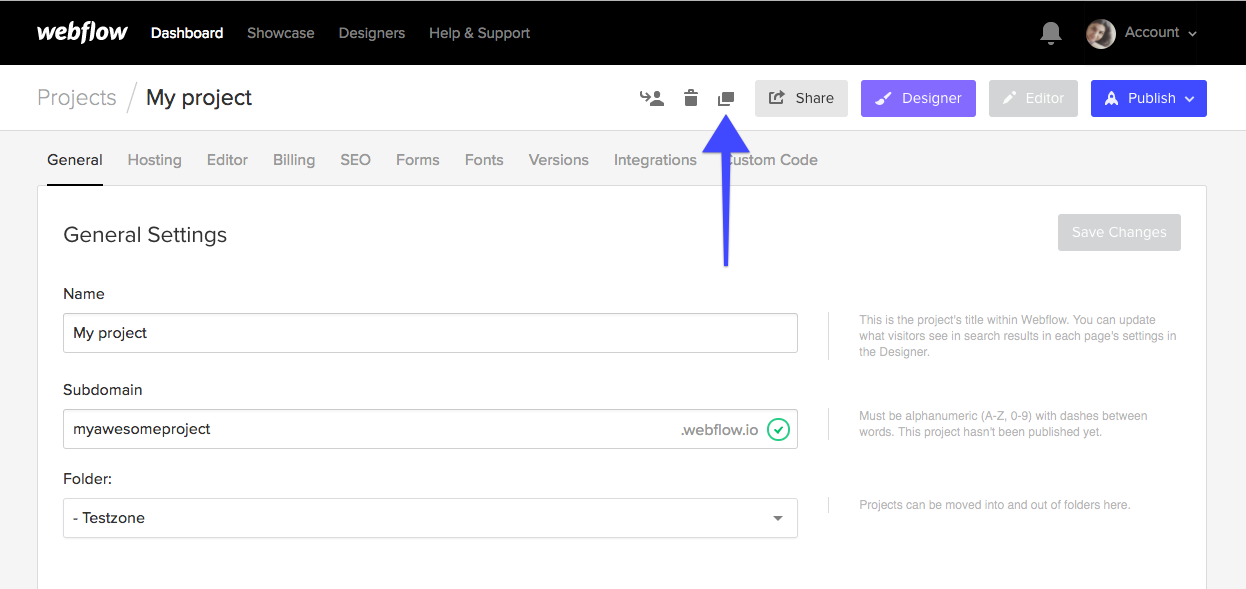
Task: Open the Account dropdown menu
Action: click(x=1160, y=33)
